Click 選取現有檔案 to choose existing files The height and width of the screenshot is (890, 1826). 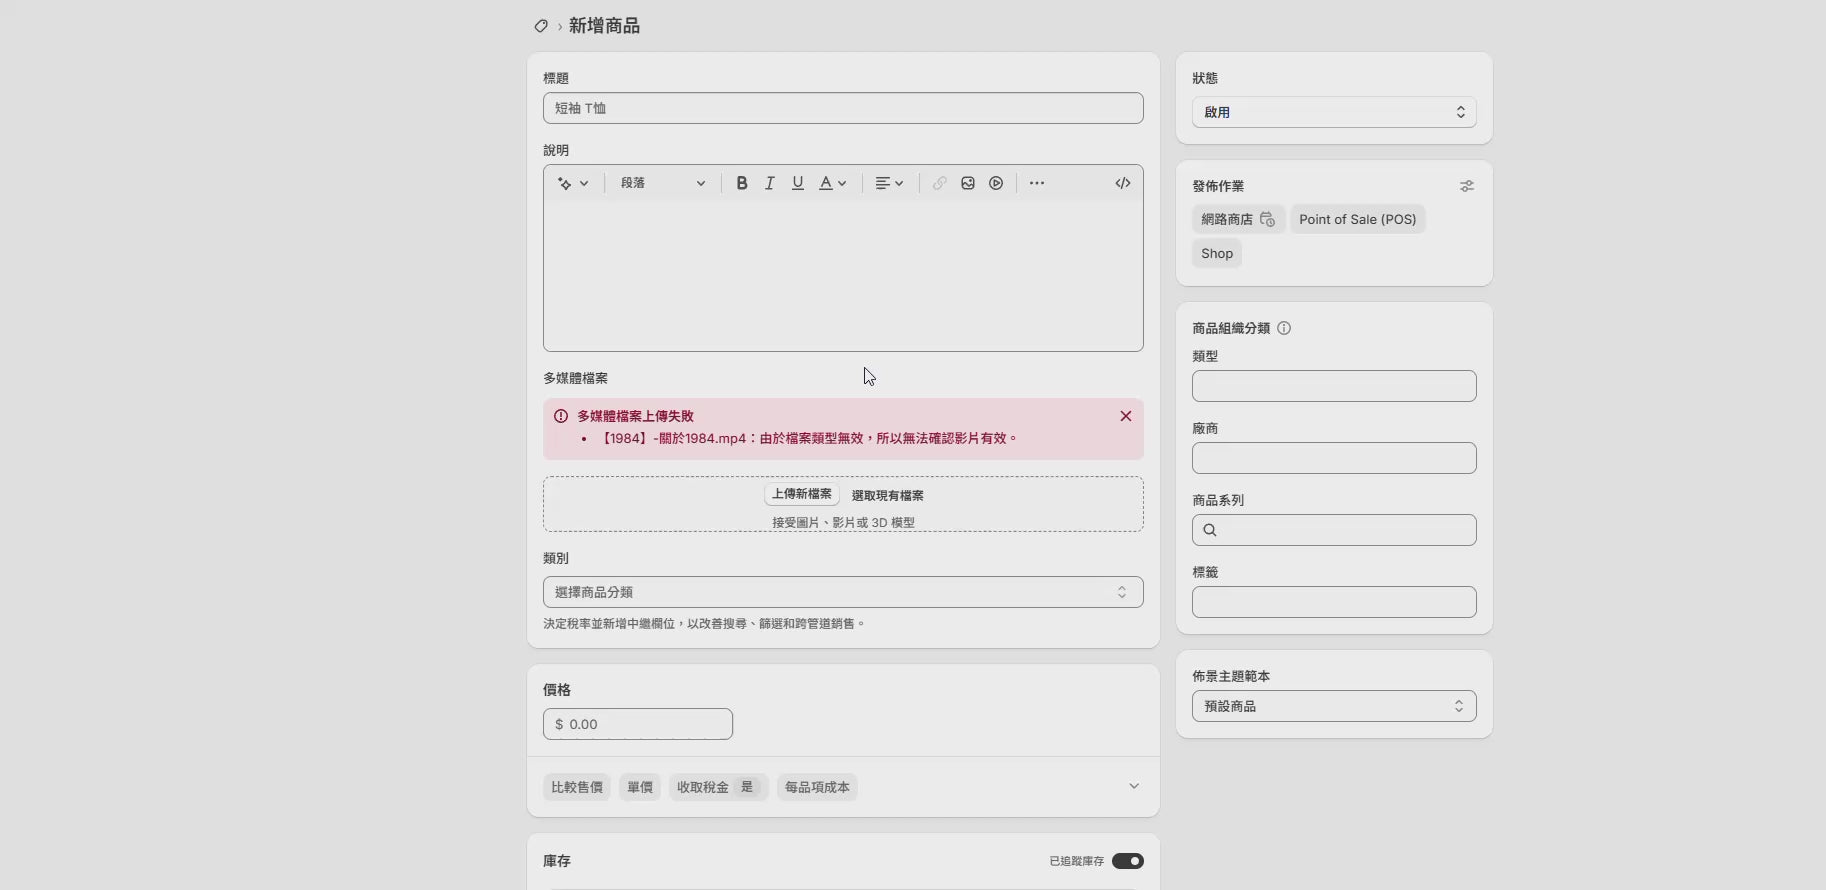(887, 495)
